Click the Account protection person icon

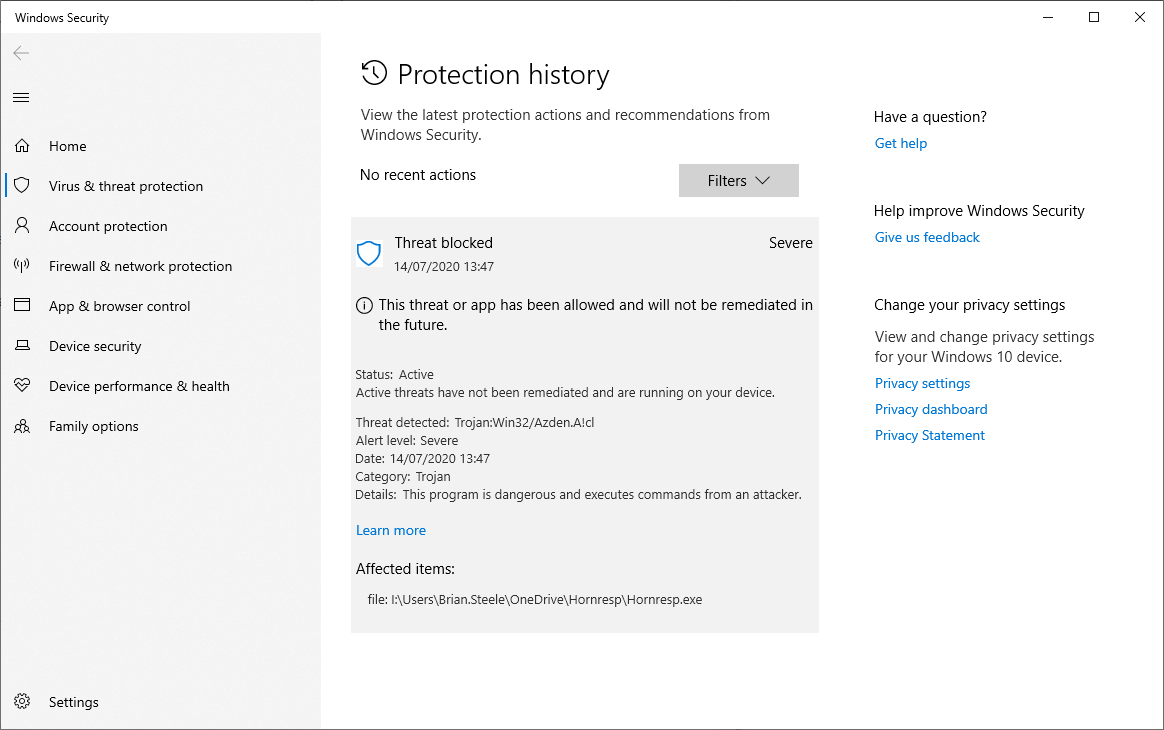point(22,225)
